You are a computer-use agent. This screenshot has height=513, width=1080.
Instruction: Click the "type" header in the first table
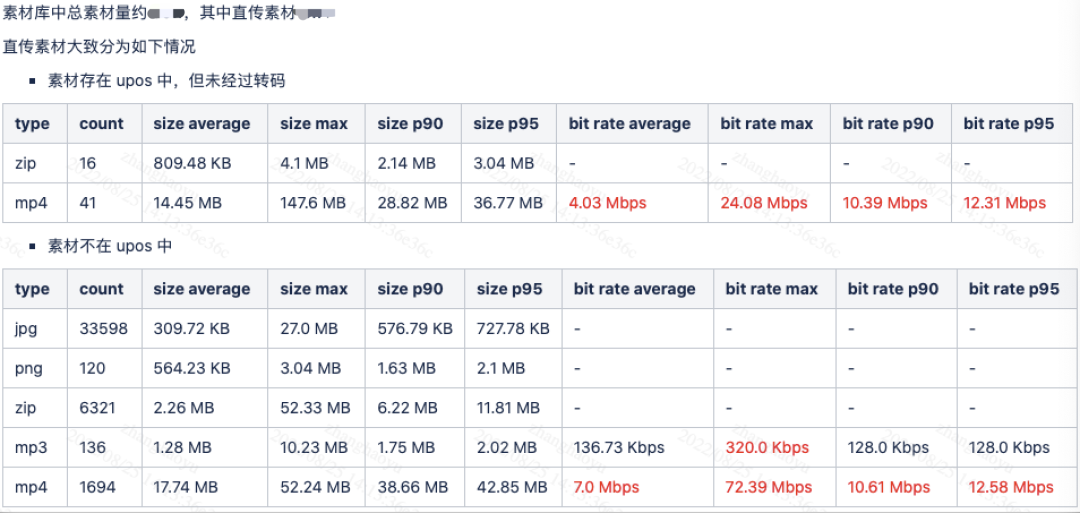click(x=33, y=124)
